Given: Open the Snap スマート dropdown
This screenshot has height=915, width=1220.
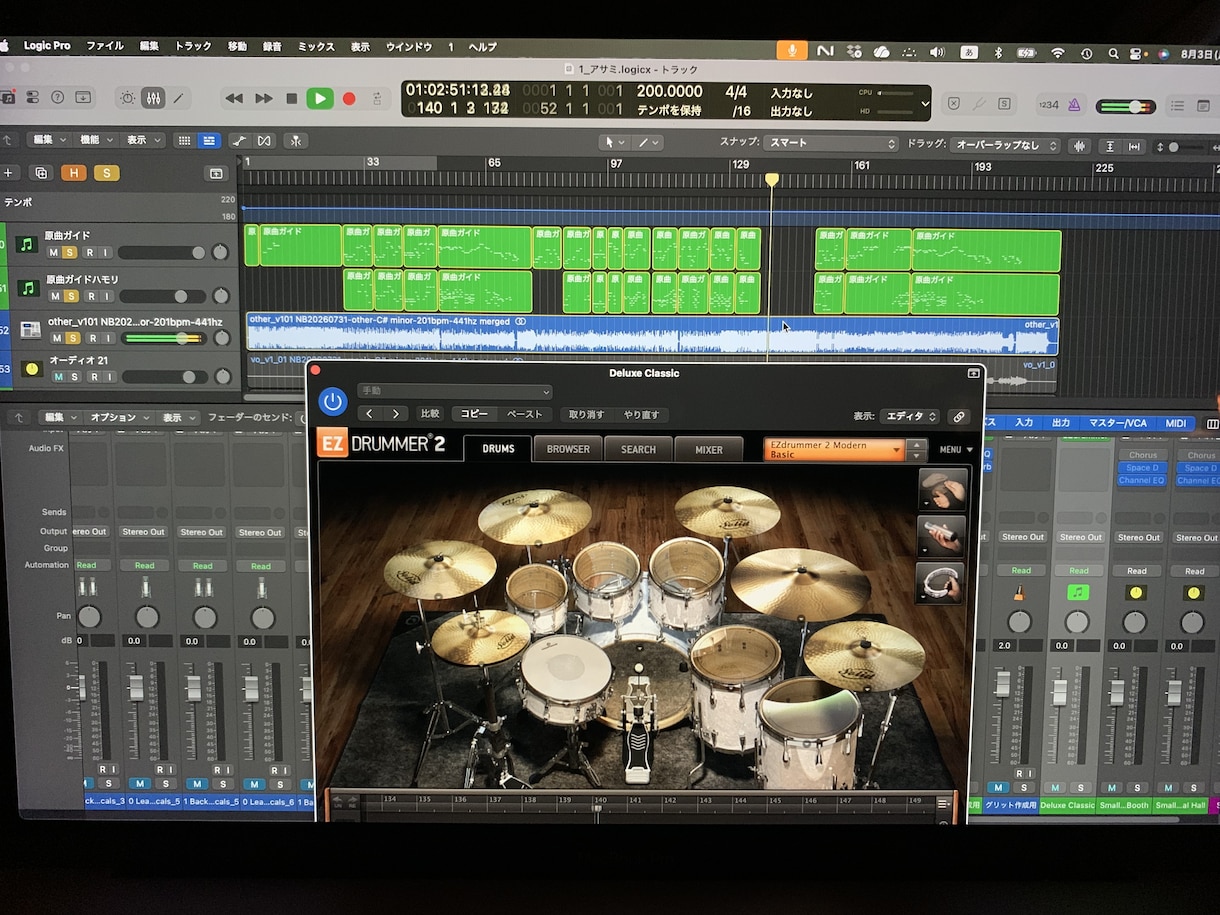Looking at the screenshot, I should coord(831,143).
